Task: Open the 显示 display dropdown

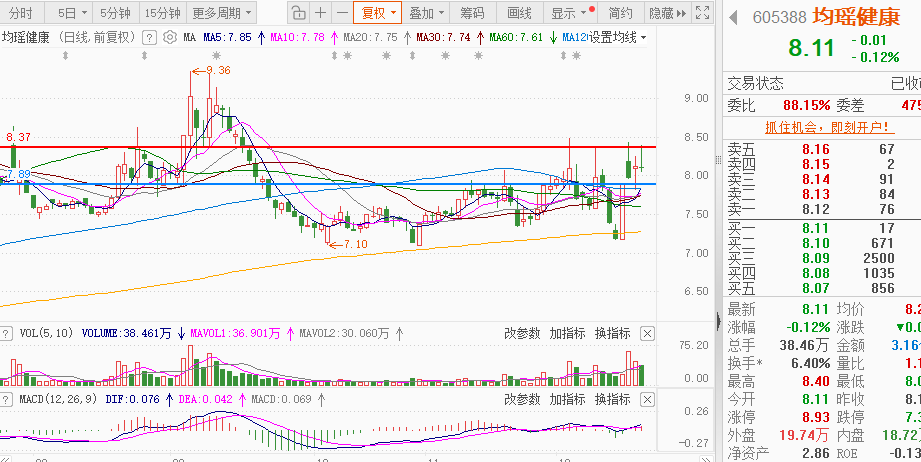Action: pyautogui.click(x=571, y=12)
